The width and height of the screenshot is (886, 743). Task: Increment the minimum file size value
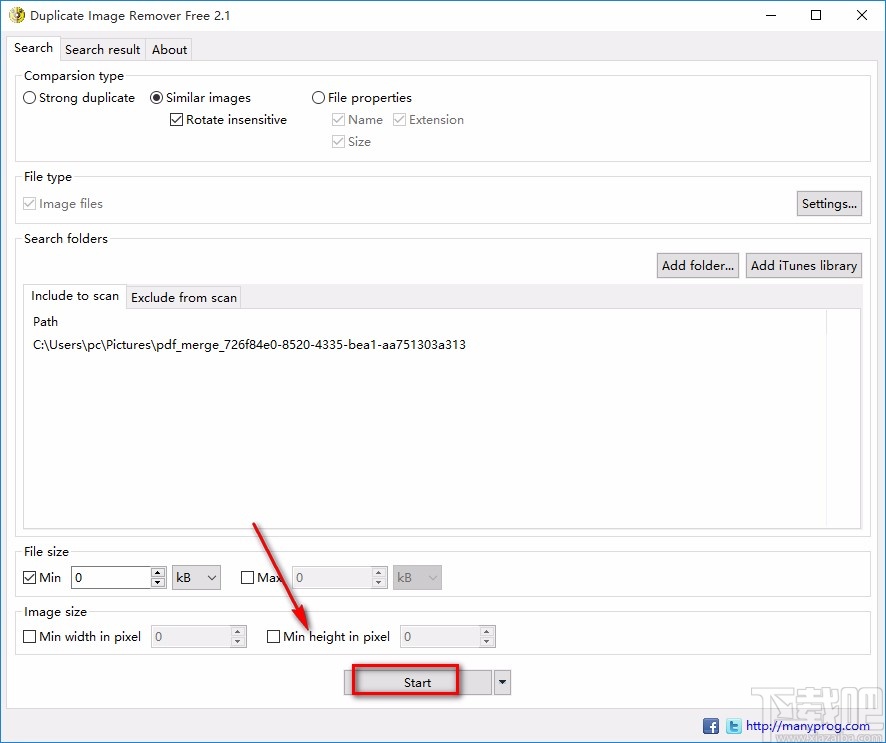click(x=157, y=572)
